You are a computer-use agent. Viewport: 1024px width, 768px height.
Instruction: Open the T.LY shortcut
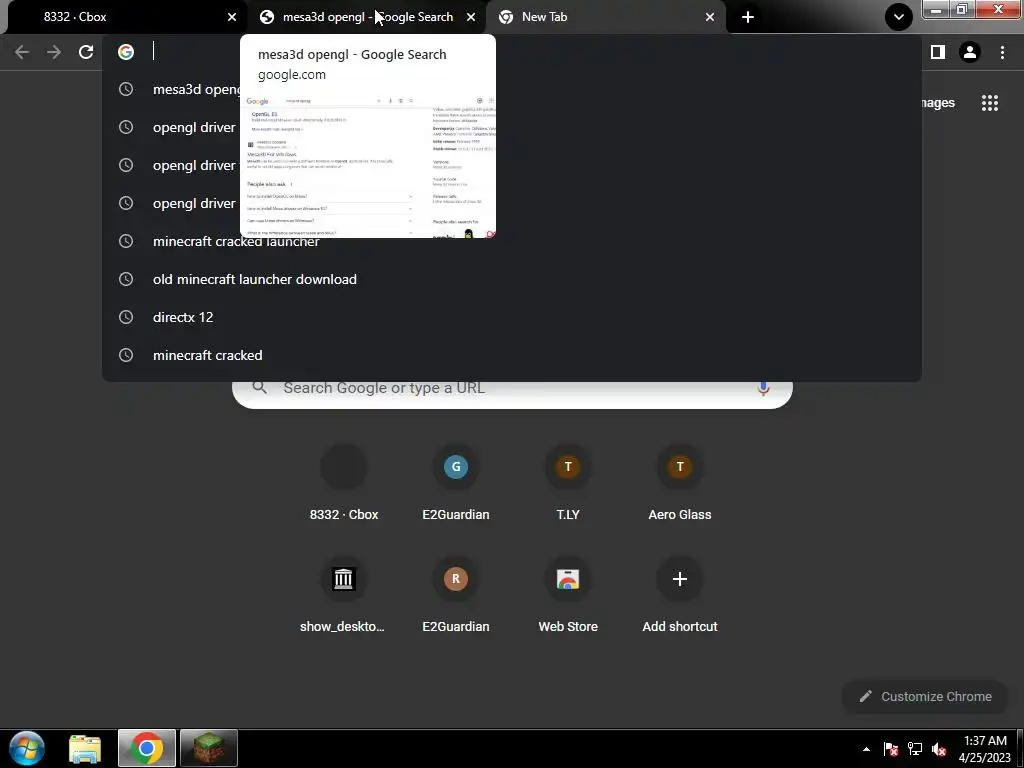pyautogui.click(x=568, y=483)
